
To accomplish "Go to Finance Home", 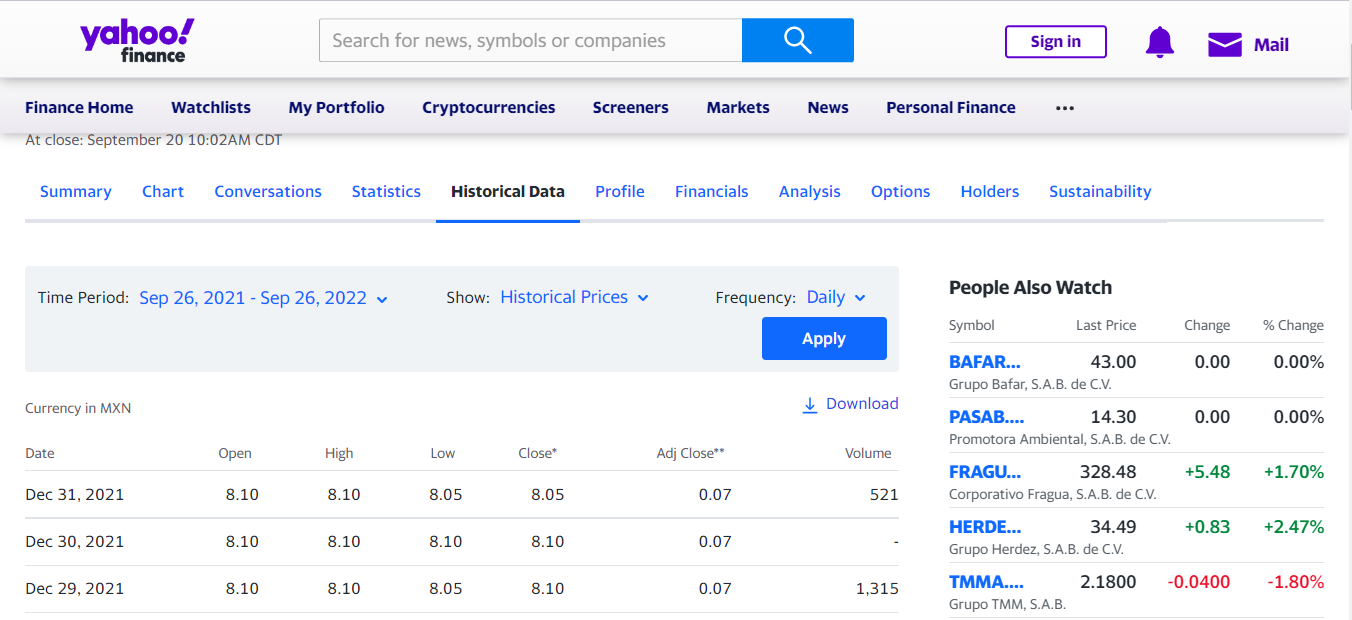I will coord(79,108).
